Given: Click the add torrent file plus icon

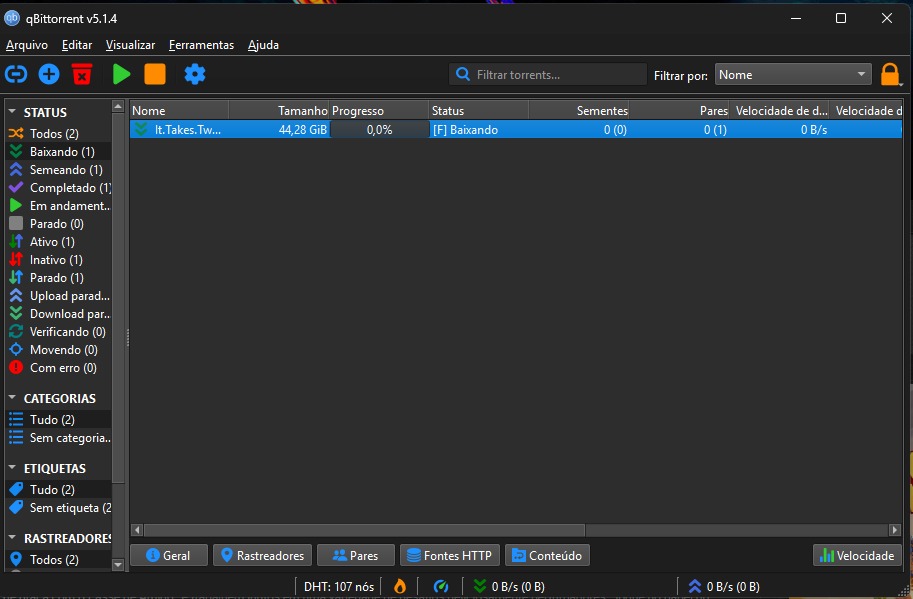Looking at the screenshot, I should point(49,74).
